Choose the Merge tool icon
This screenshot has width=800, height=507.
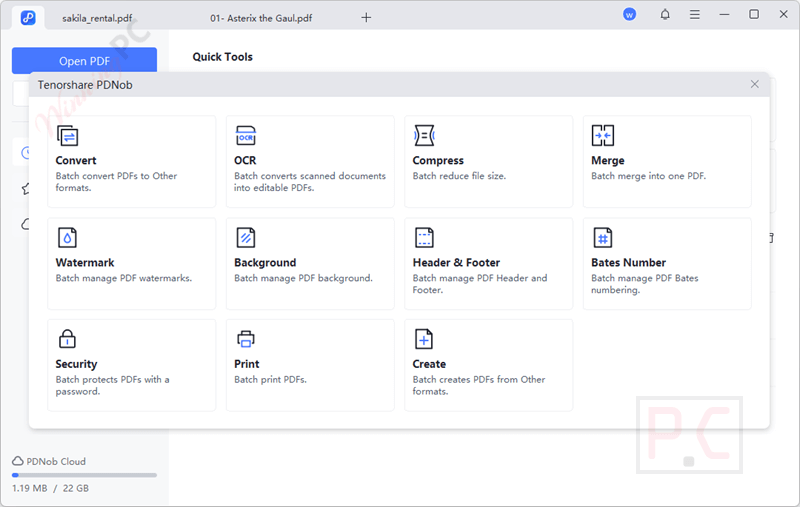click(x=603, y=136)
